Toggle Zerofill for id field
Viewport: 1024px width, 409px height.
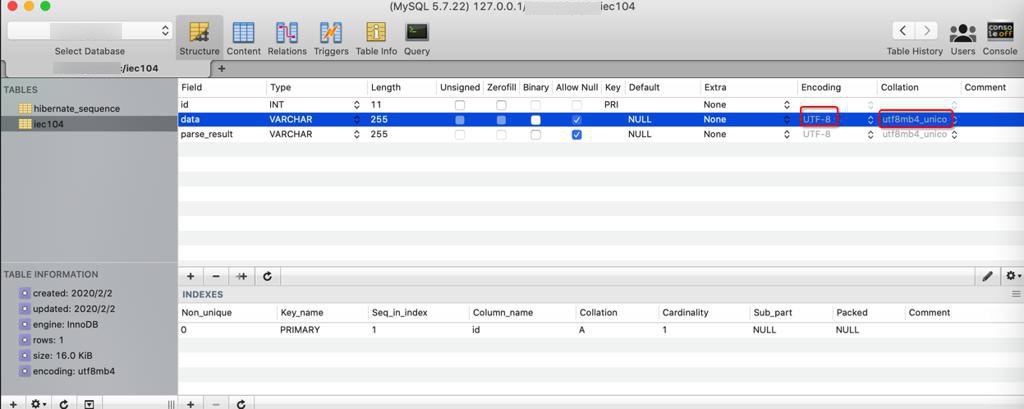501,105
